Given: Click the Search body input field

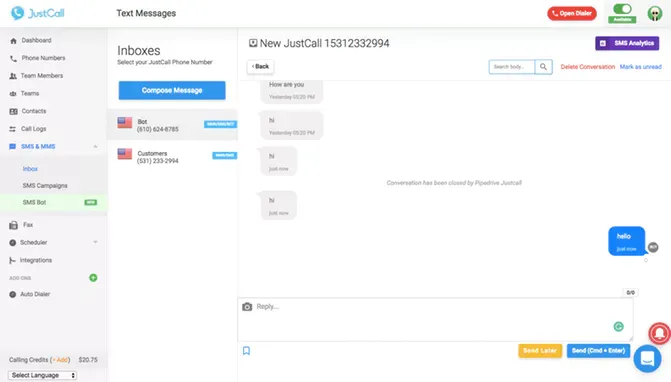Looking at the screenshot, I should [512, 67].
